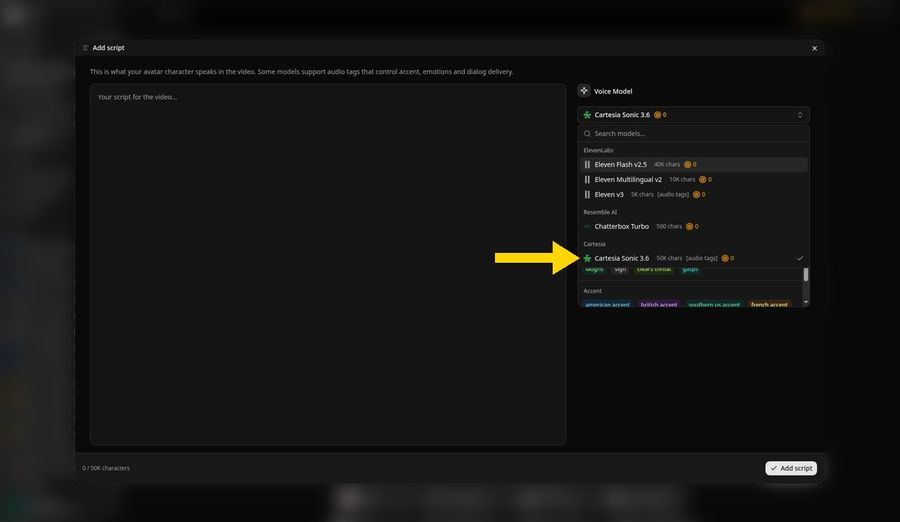Select Eleven Multilingual v2 model
The height and width of the screenshot is (522, 900).
pyautogui.click(x=693, y=179)
